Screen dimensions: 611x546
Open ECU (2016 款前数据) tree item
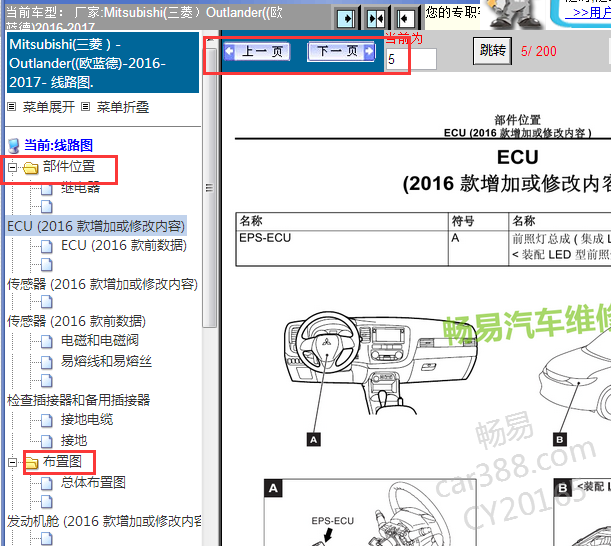(x=124, y=245)
